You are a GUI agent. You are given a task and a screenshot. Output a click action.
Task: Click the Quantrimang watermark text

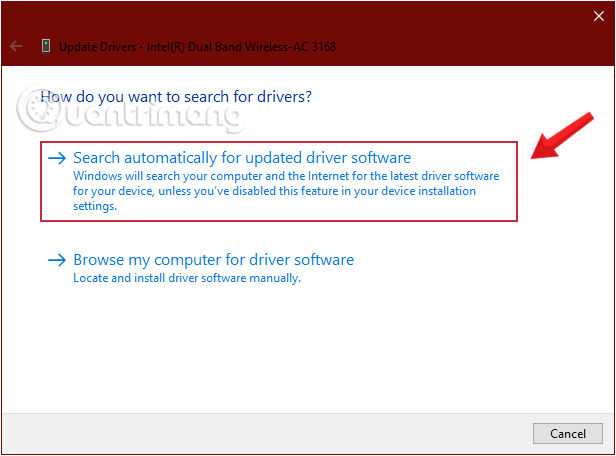click(150, 117)
